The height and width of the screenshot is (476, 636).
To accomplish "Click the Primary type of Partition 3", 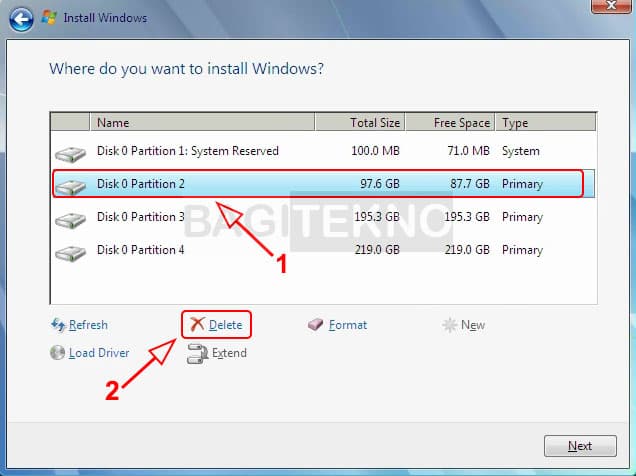I will 522,217.
